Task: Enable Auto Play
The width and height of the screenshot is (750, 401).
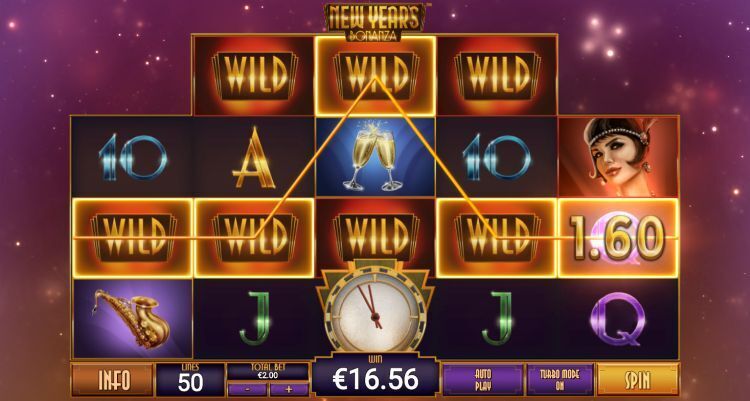Action: (x=483, y=379)
